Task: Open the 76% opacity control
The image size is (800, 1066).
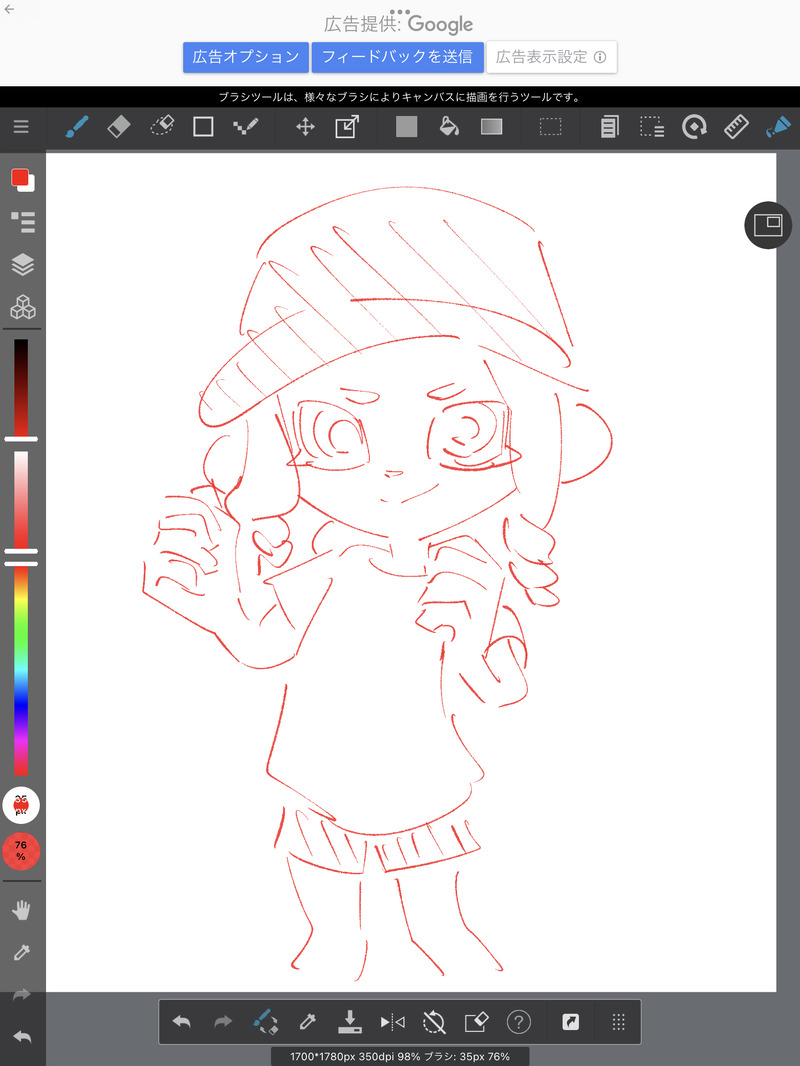Action: click(x=21, y=851)
